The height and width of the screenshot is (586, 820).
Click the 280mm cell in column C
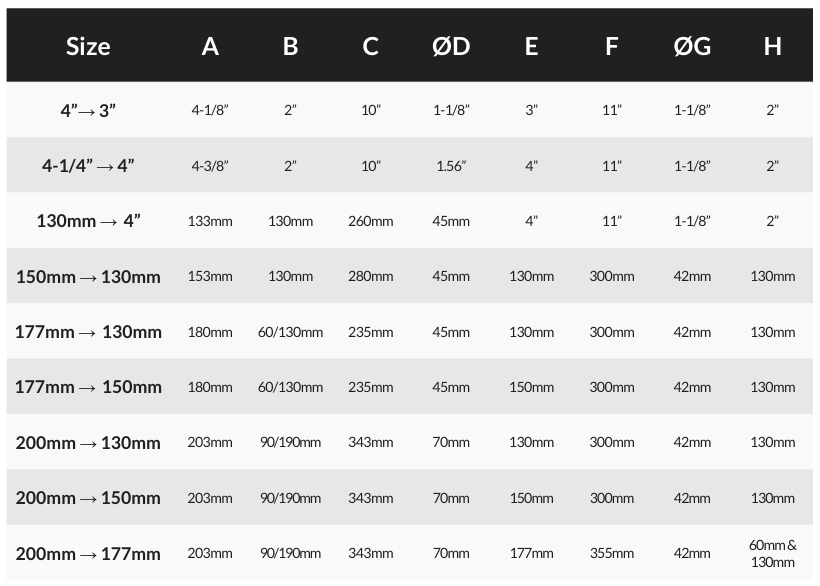370,276
